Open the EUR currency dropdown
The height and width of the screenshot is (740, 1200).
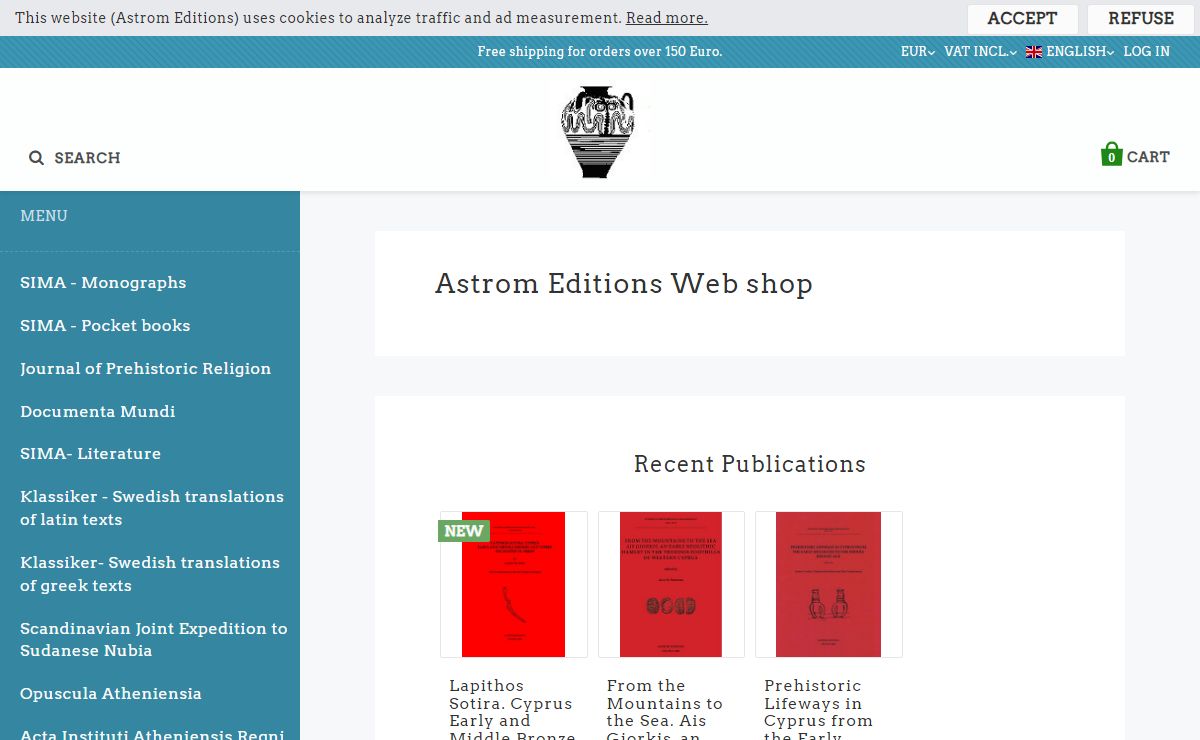pos(918,52)
